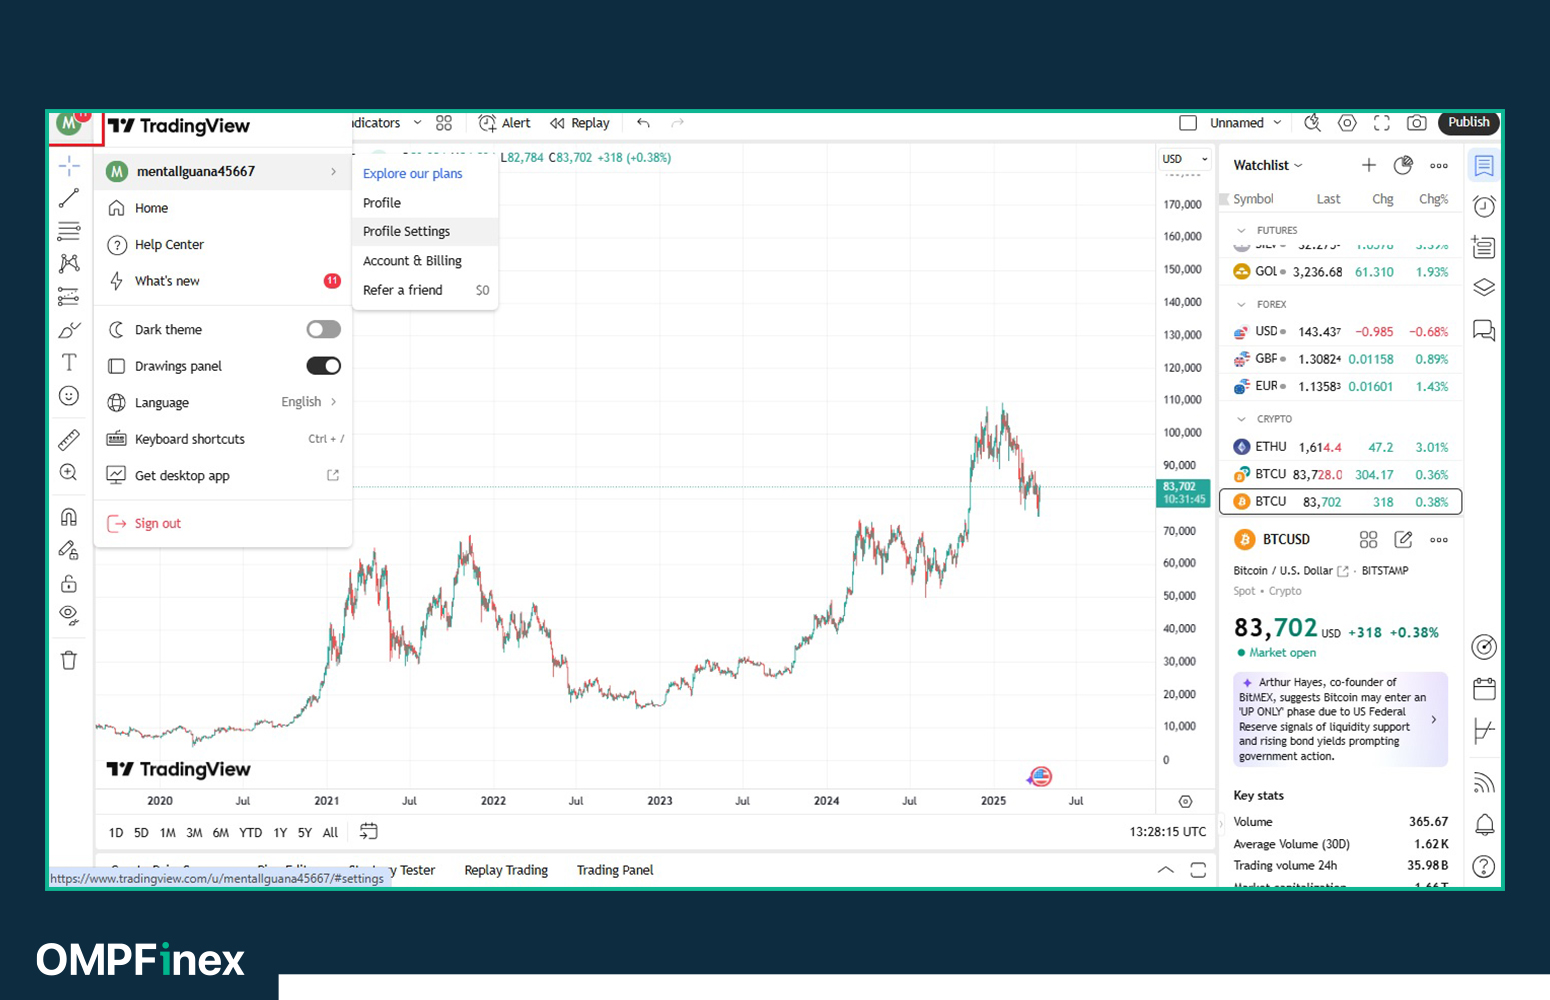Click the Publish button

click(x=1468, y=122)
